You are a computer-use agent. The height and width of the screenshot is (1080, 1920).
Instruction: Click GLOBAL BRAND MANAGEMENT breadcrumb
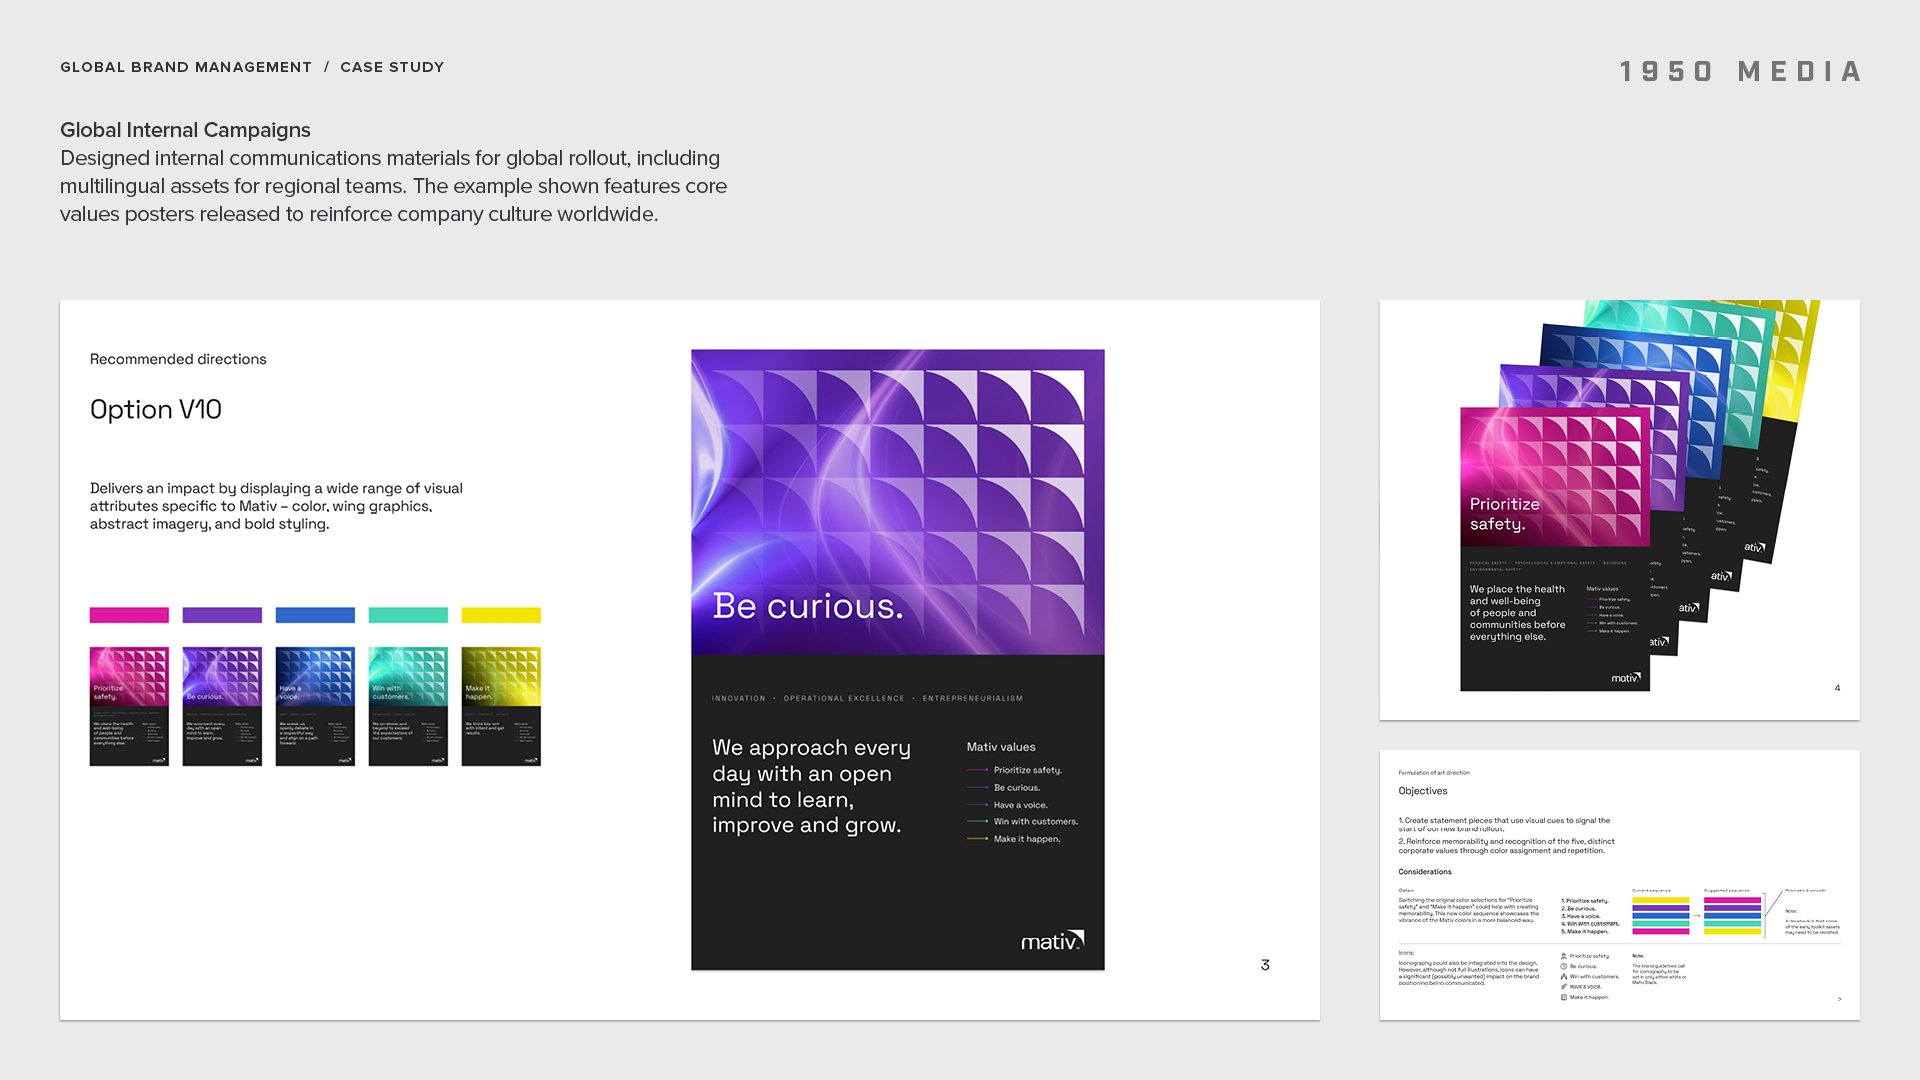pos(186,67)
